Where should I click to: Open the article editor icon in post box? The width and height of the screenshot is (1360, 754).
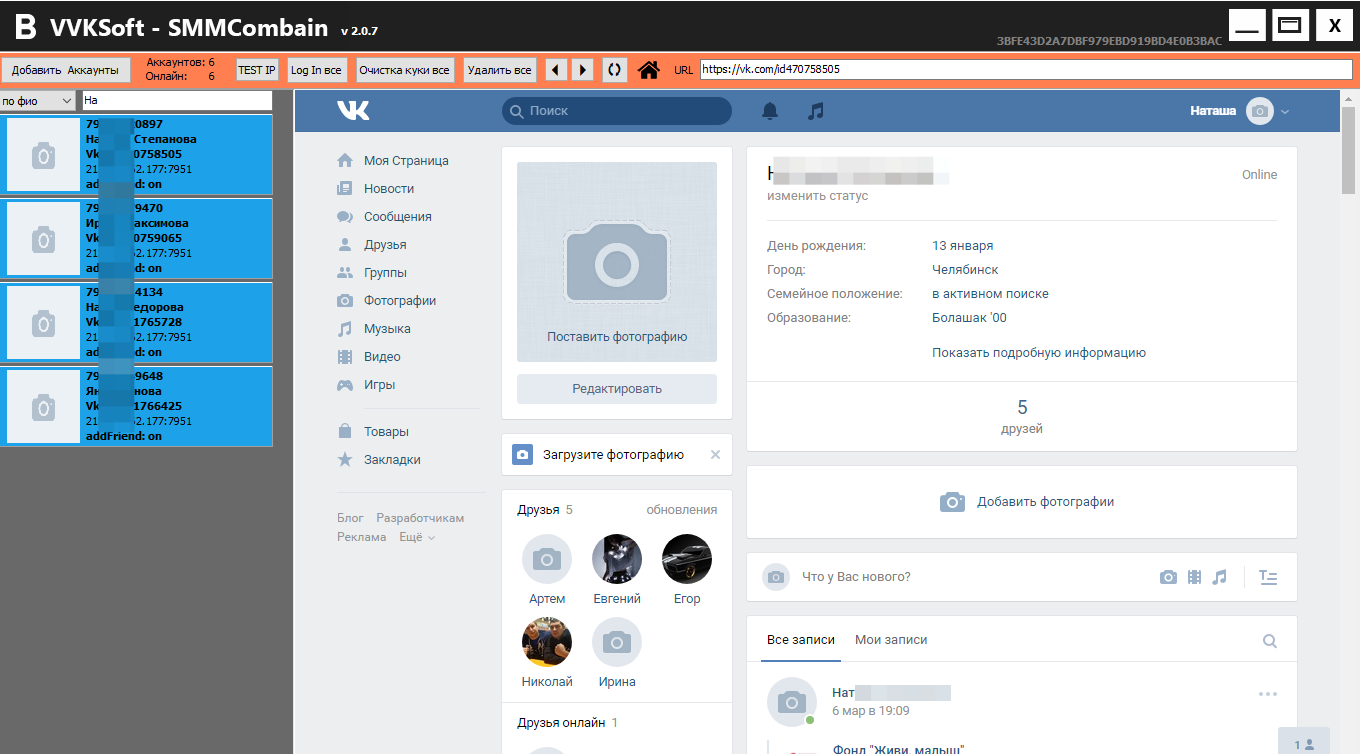[x=1268, y=577]
